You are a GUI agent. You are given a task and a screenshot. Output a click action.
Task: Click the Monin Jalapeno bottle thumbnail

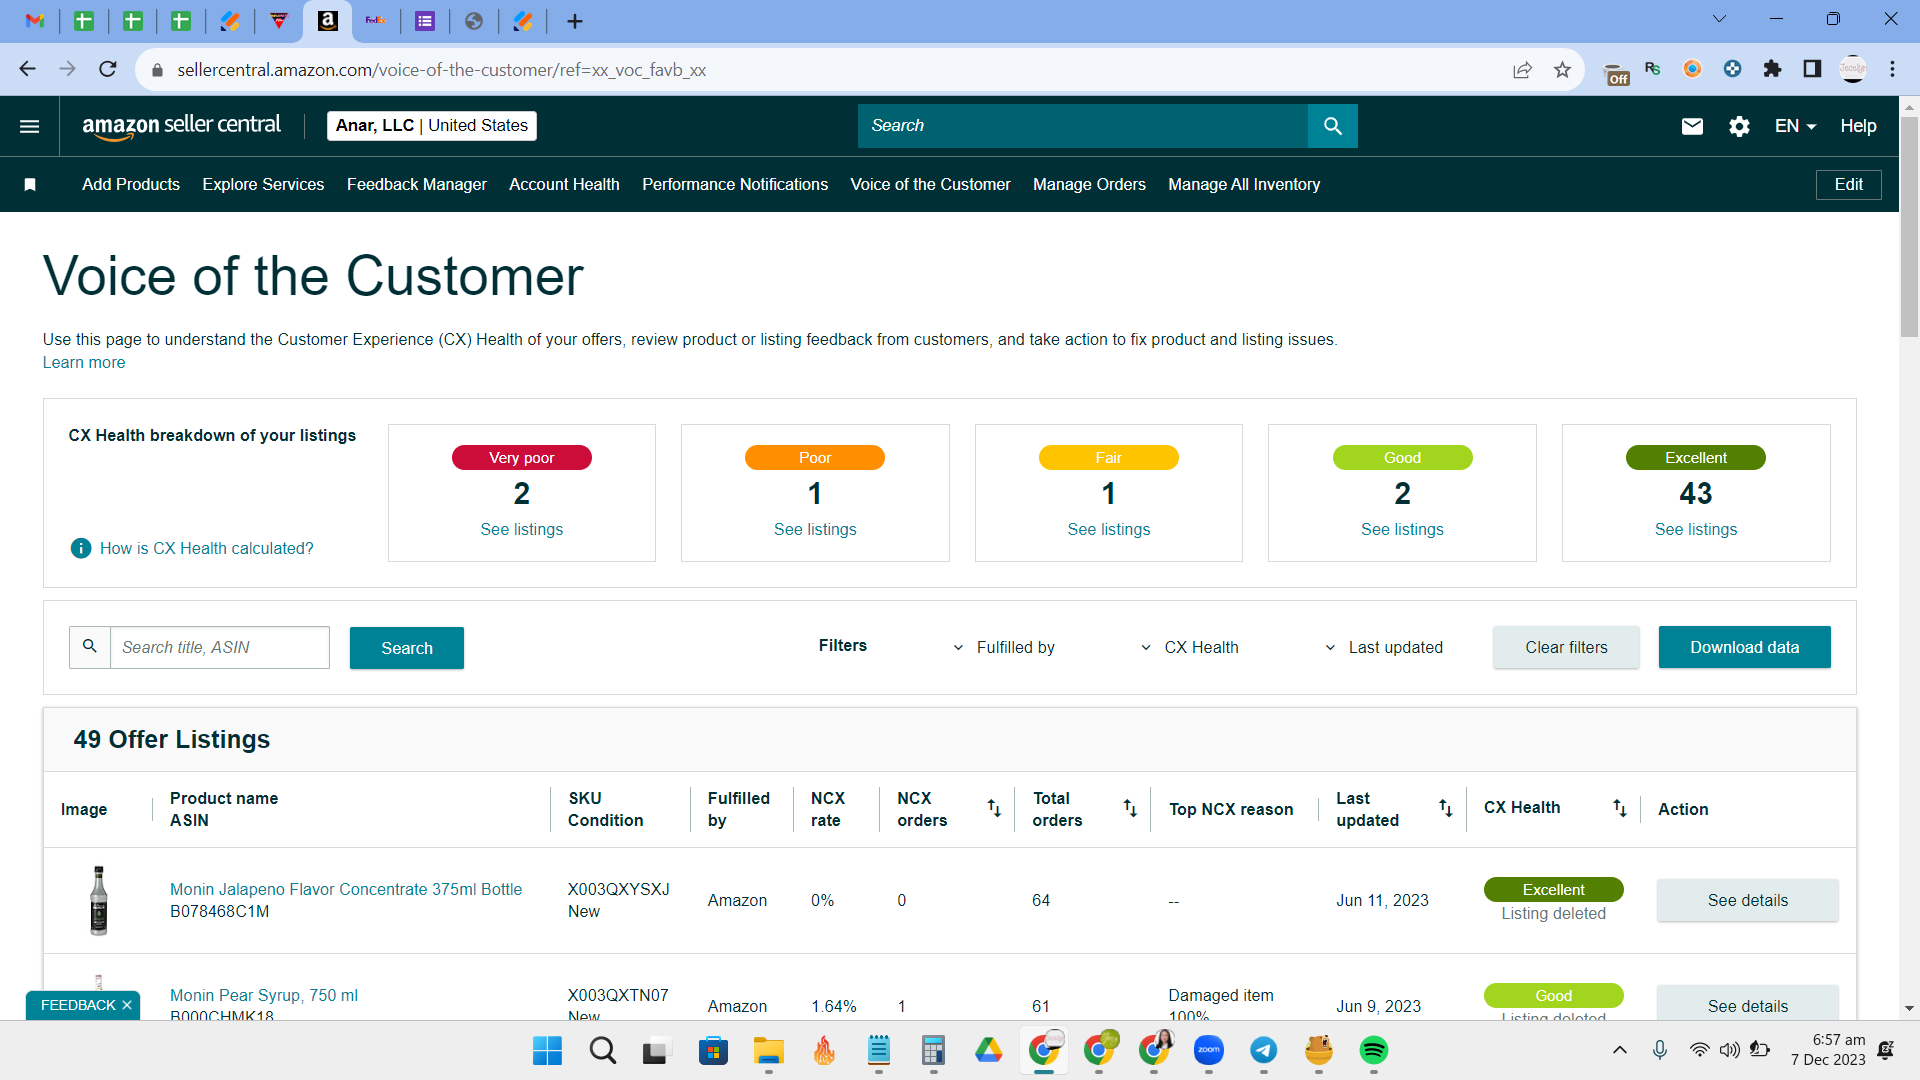point(98,901)
